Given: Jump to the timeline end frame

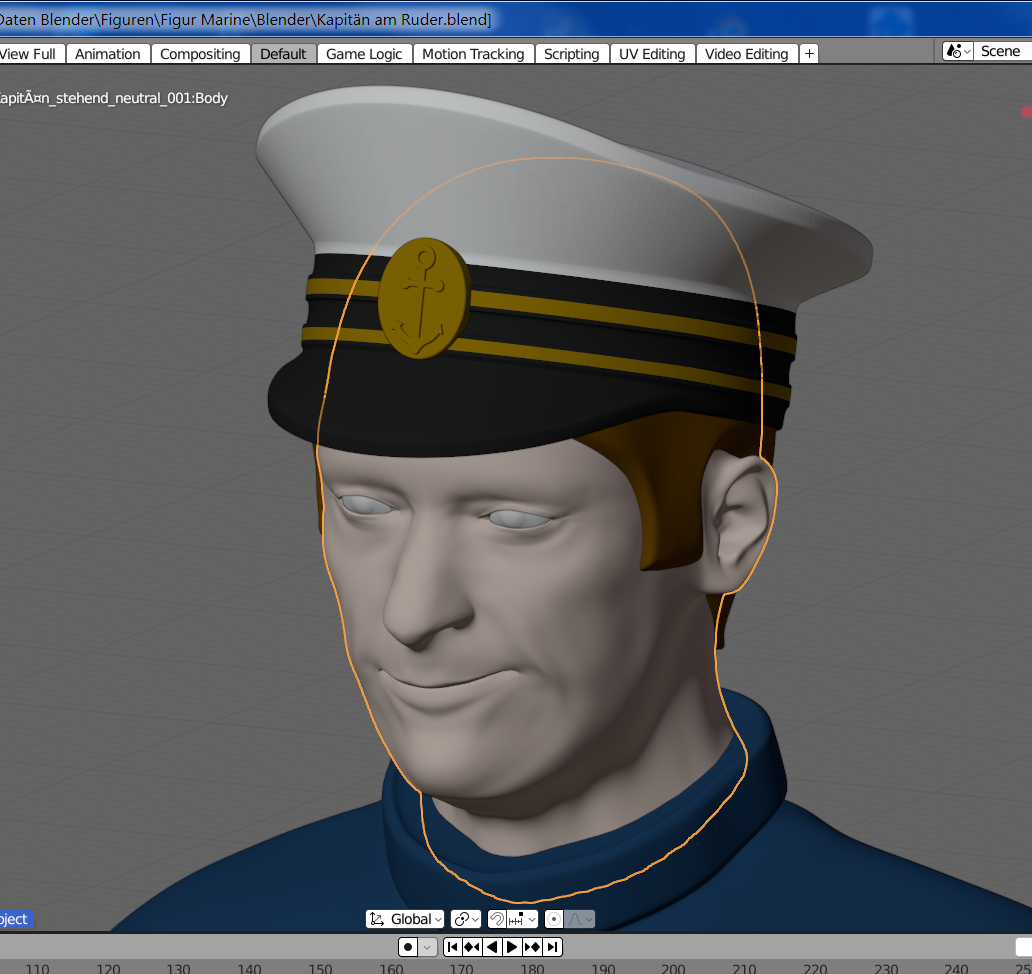Looking at the screenshot, I should click(552, 947).
